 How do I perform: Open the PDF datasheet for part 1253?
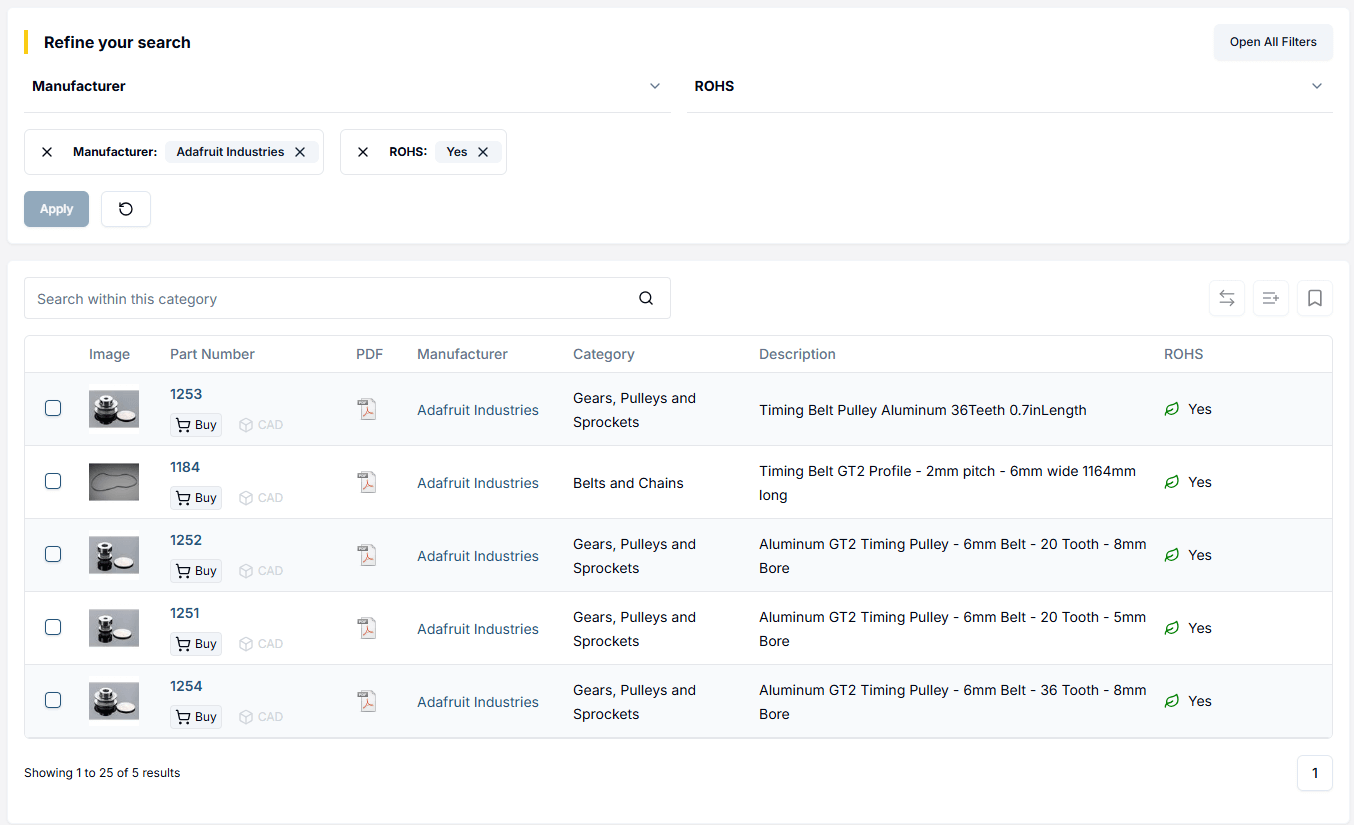click(367, 409)
